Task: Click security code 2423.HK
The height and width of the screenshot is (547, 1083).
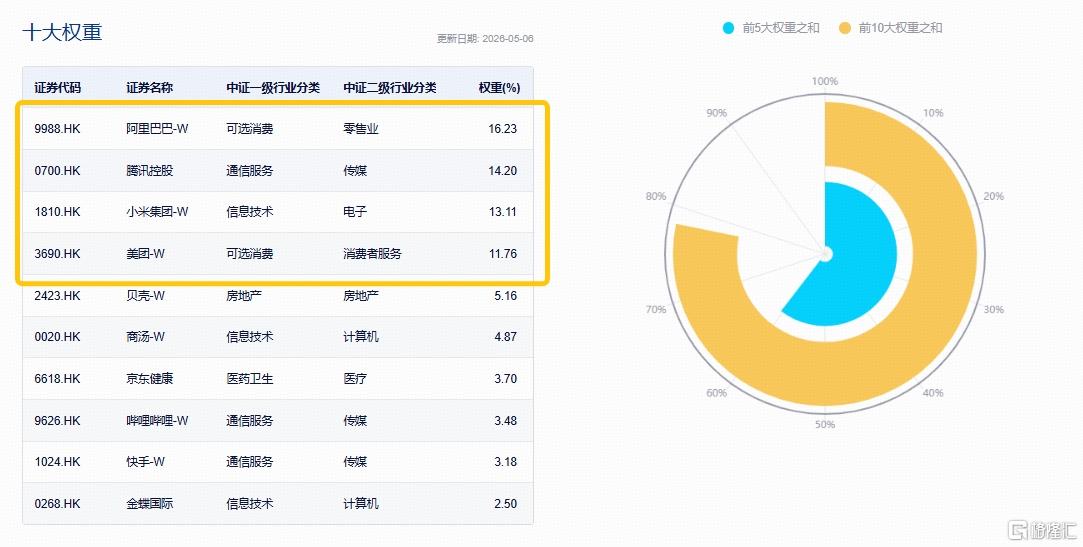Action: click(x=57, y=296)
